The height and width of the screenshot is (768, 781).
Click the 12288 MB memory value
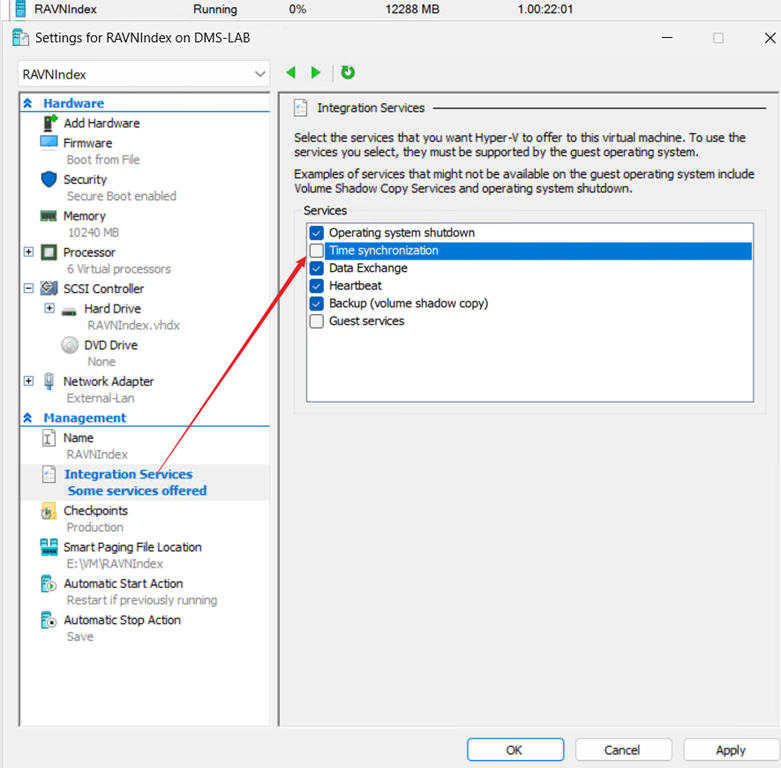[412, 9]
